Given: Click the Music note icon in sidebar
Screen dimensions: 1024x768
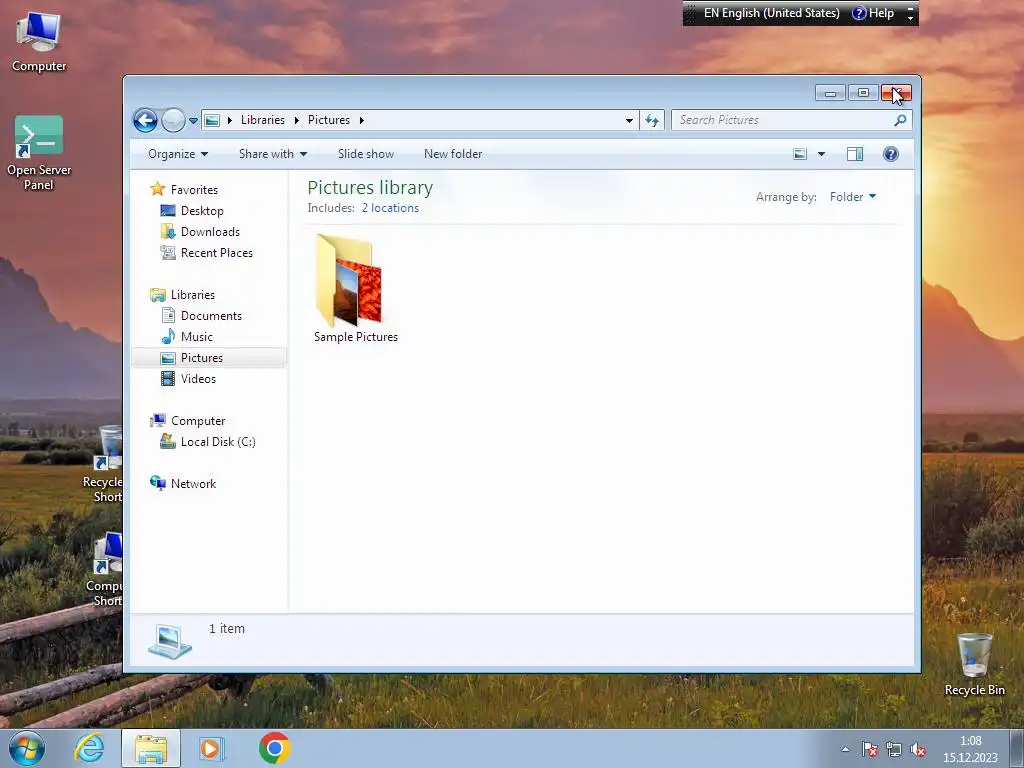Looking at the screenshot, I should (x=168, y=336).
